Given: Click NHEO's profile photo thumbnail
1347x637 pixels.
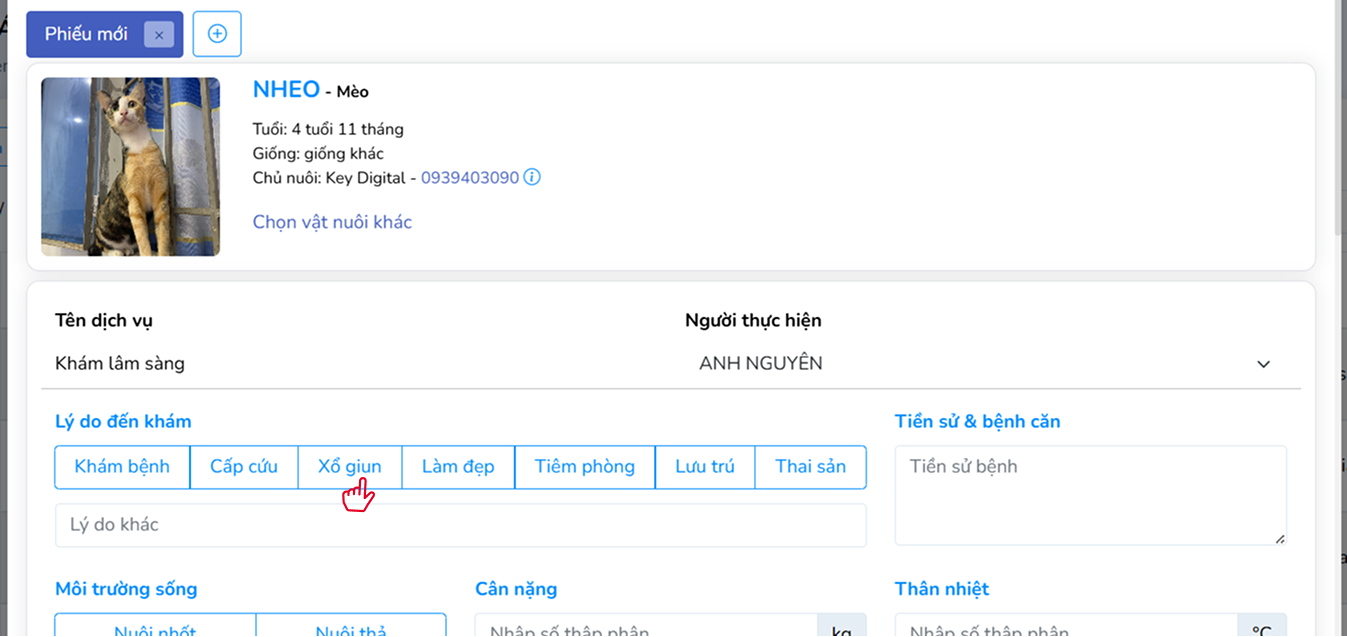Looking at the screenshot, I should coord(130,166).
